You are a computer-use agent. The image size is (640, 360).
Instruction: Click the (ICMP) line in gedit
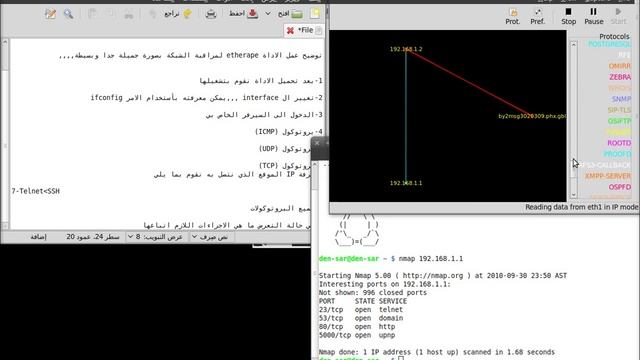coord(289,131)
